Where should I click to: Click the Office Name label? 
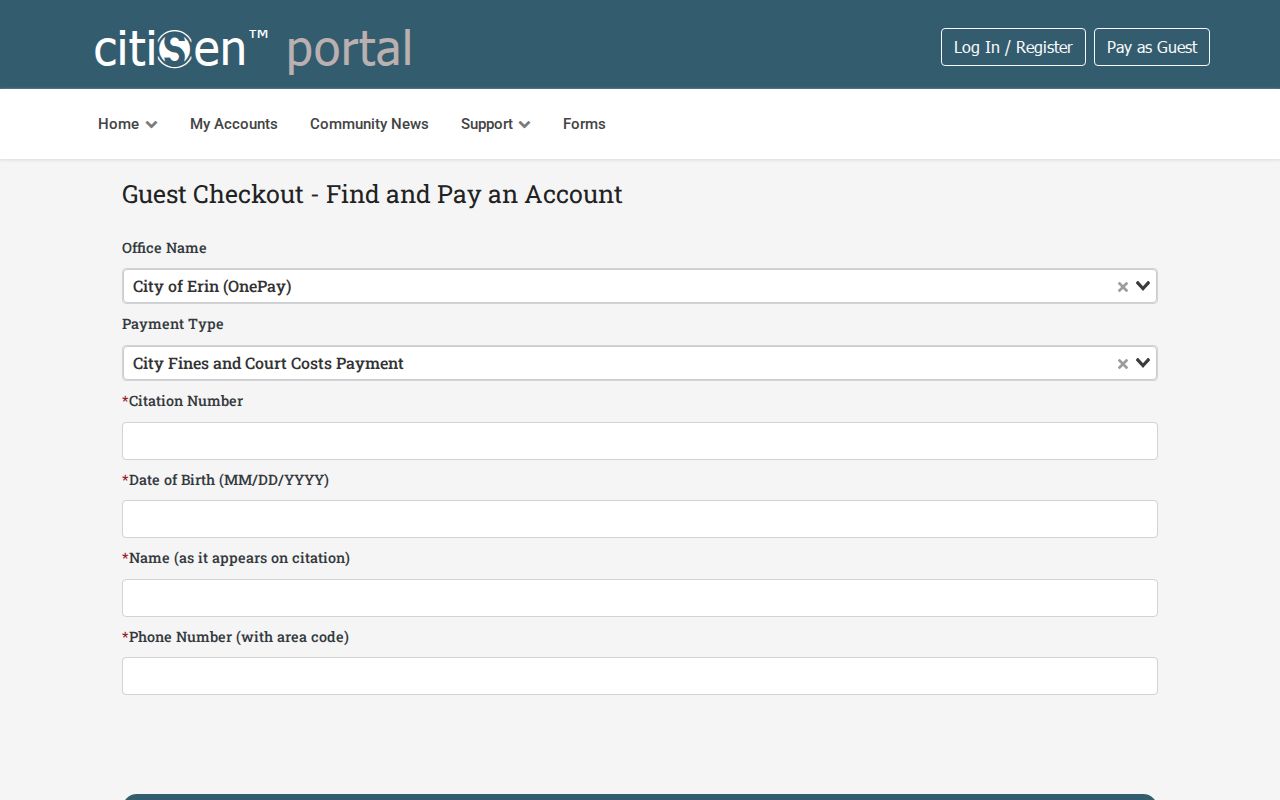[164, 248]
